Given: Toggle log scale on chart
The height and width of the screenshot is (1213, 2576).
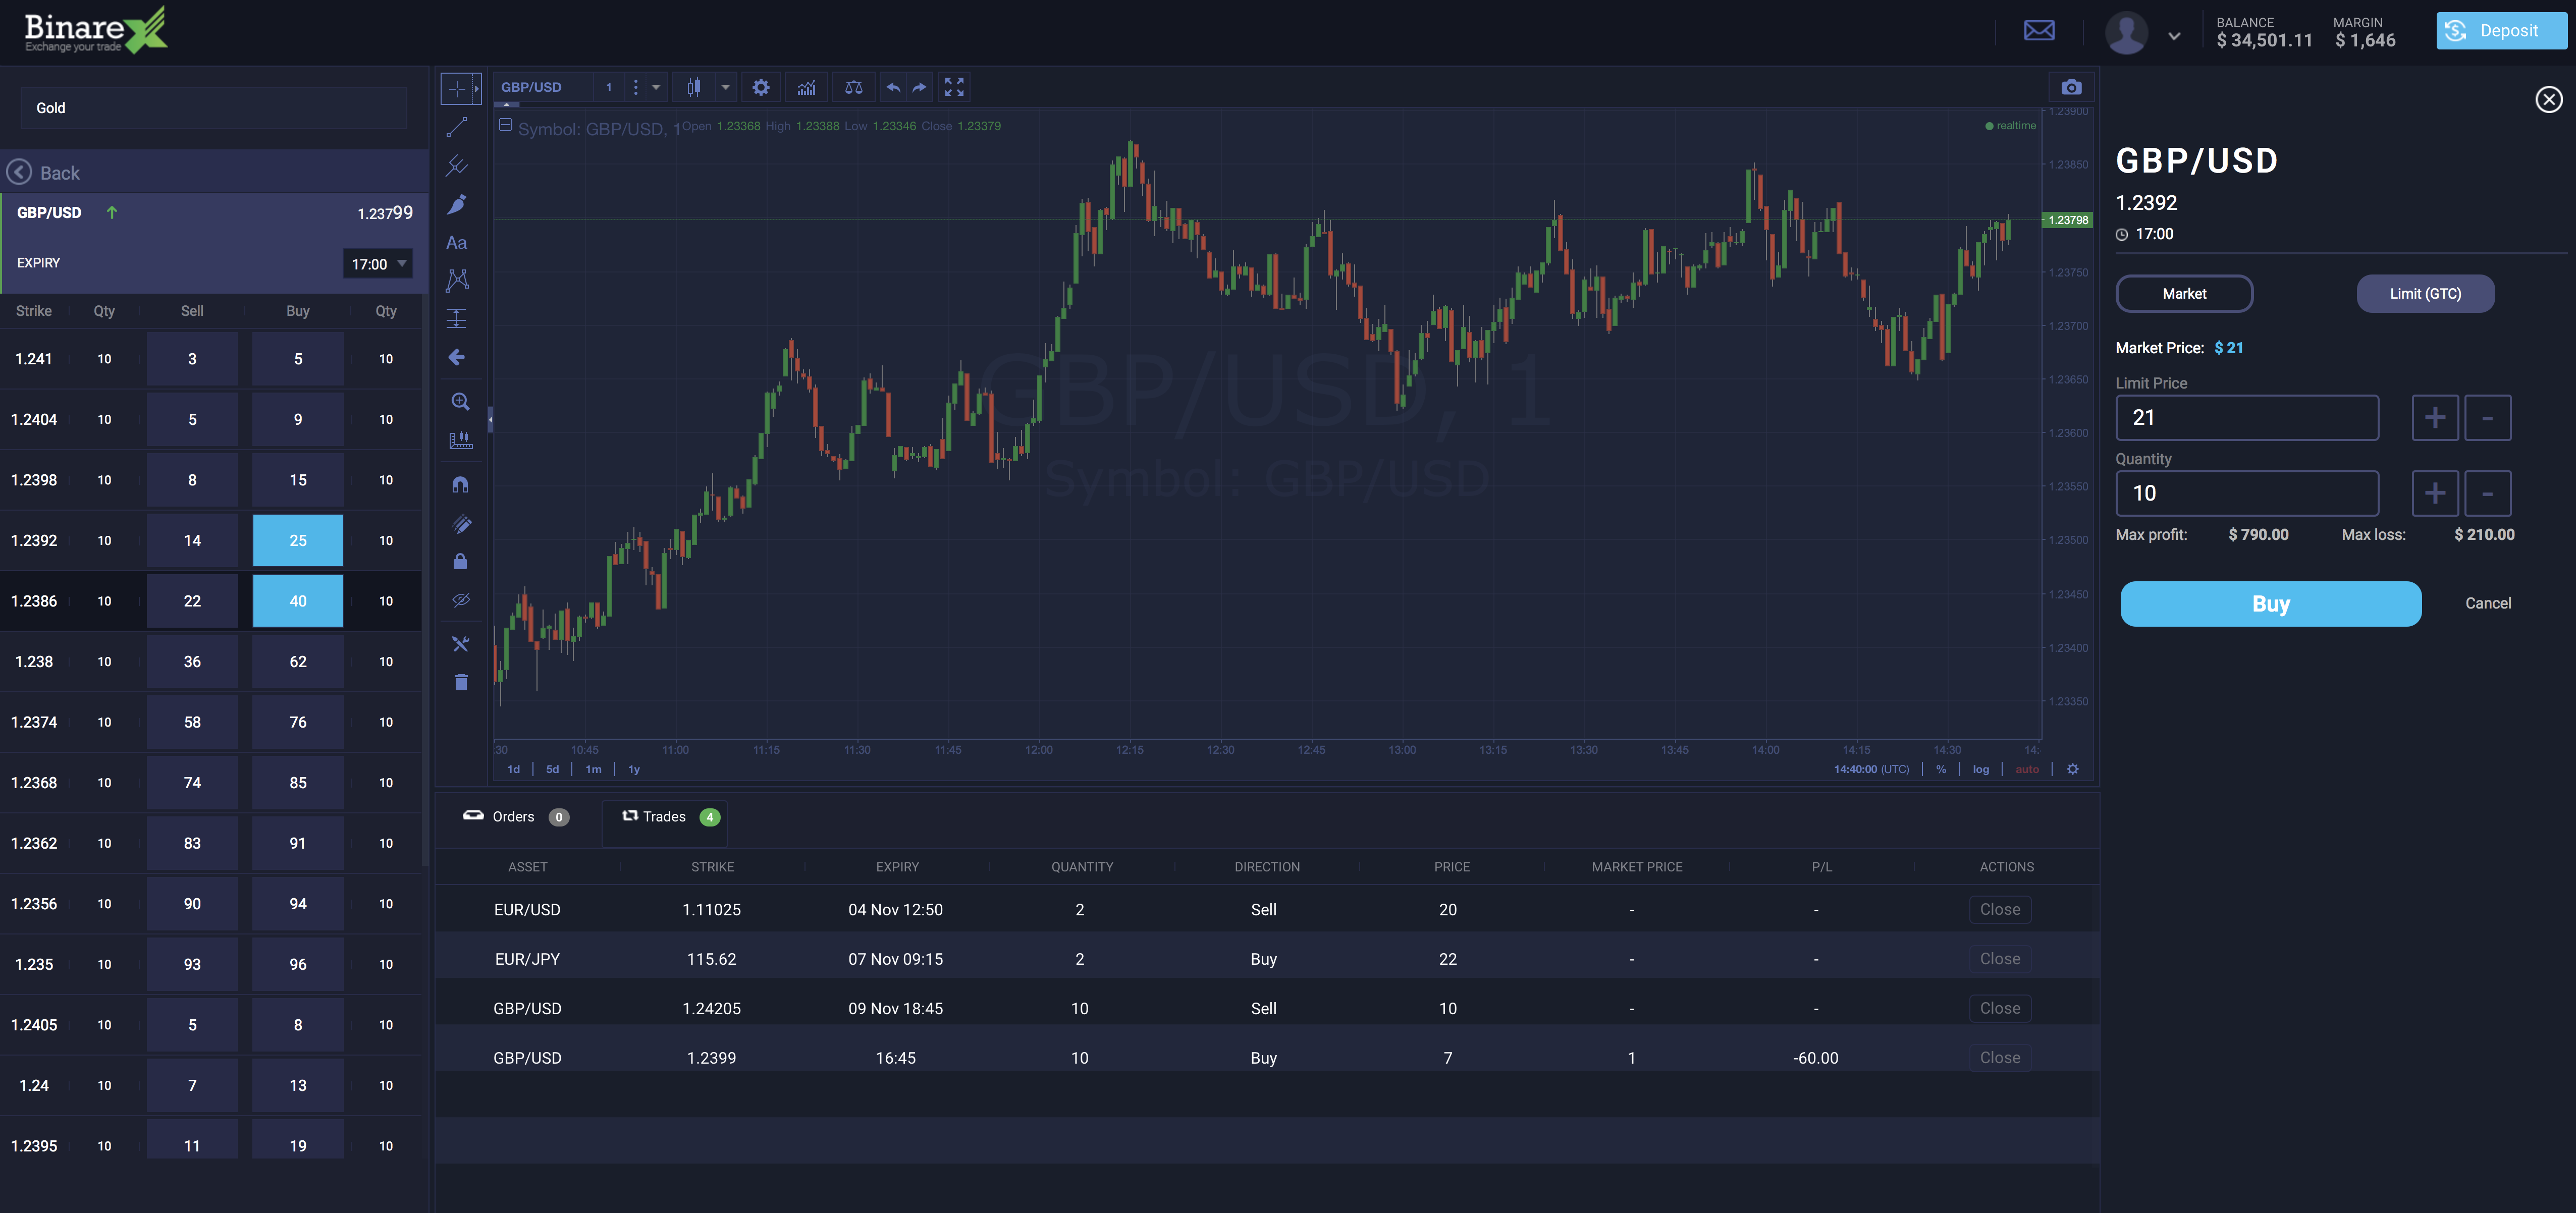Looking at the screenshot, I should point(1980,769).
